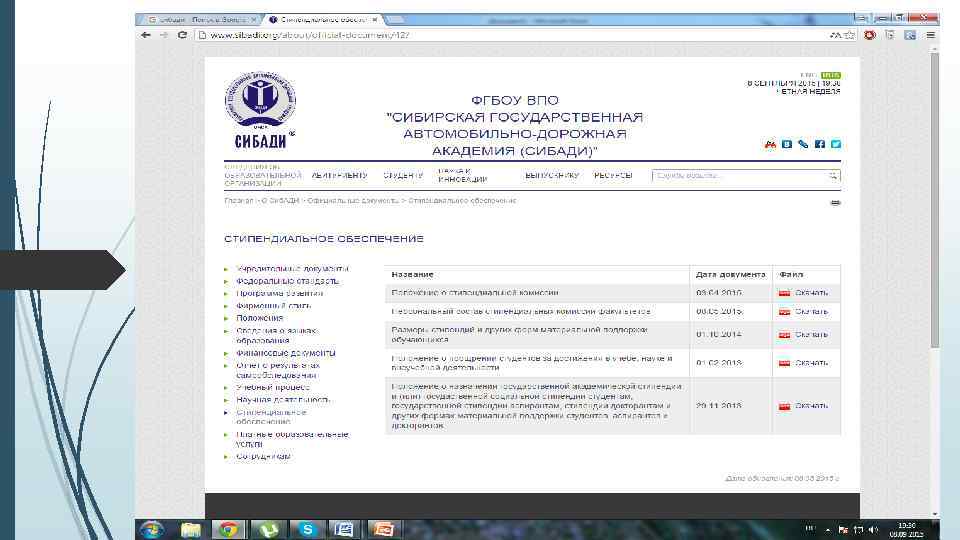Click the SibADI logo
The height and width of the screenshot is (540, 960).
tap(260, 110)
